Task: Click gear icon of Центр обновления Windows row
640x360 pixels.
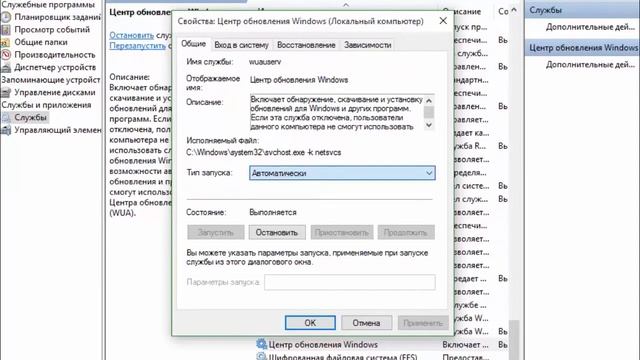Action: 261,344
